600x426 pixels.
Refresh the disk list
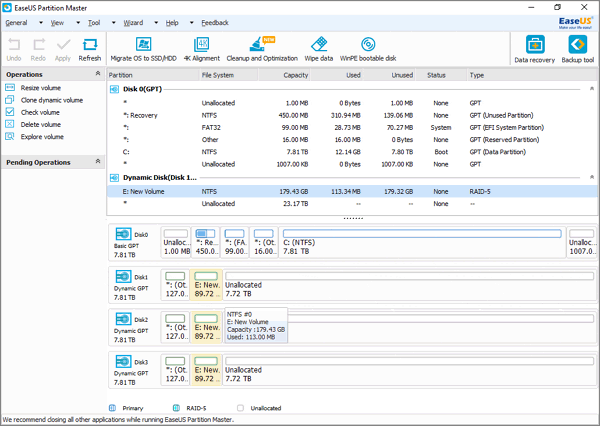(x=90, y=49)
